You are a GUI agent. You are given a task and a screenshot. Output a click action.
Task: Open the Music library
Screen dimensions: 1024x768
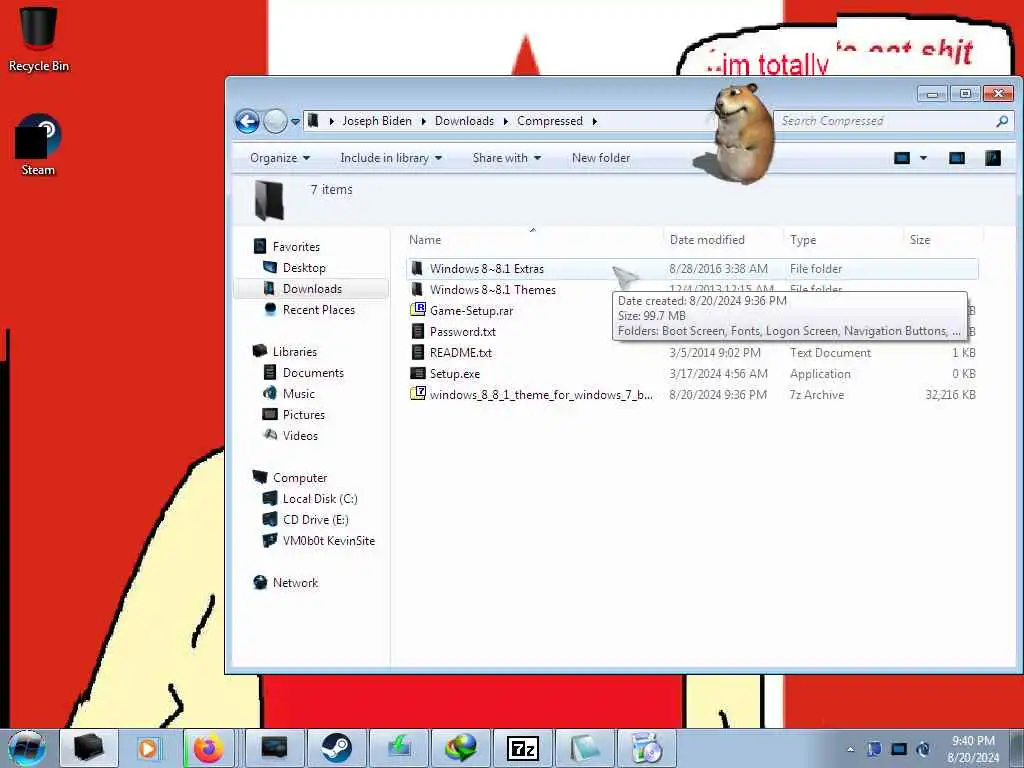298,394
